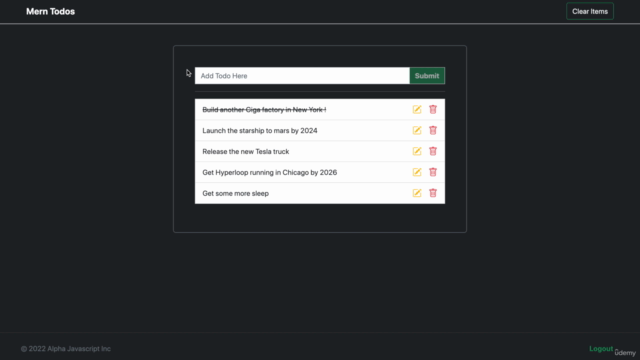Log out using the Logout link
The width and height of the screenshot is (640, 360).
pyautogui.click(x=601, y=349)
